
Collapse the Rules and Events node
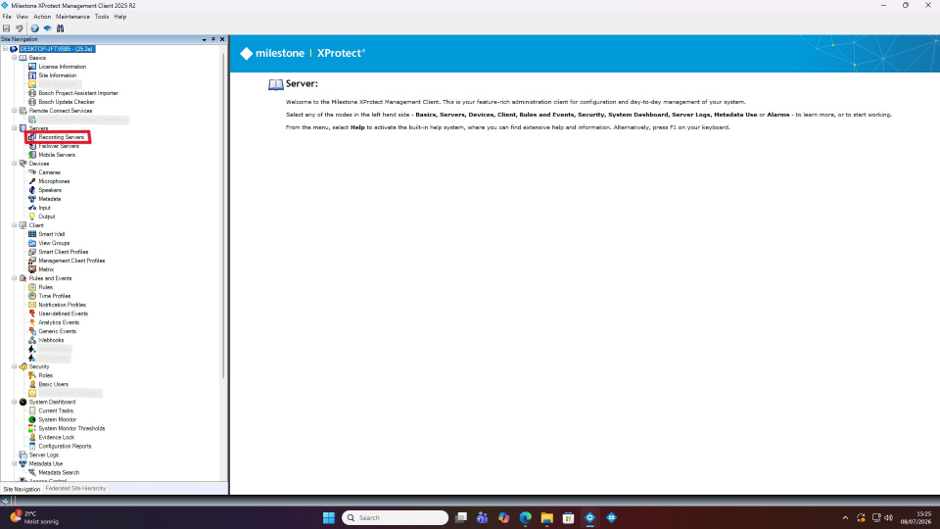tap(14, 278)
